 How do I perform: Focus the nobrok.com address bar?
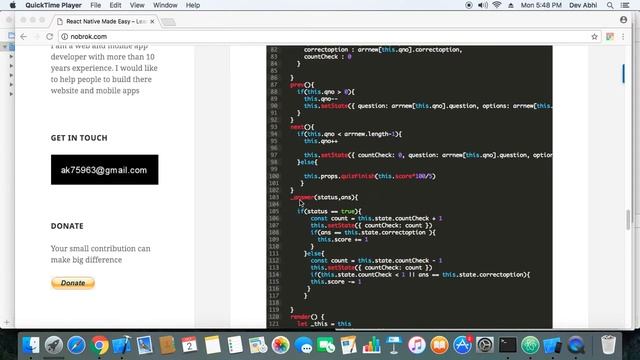click(x=327, y=36)
